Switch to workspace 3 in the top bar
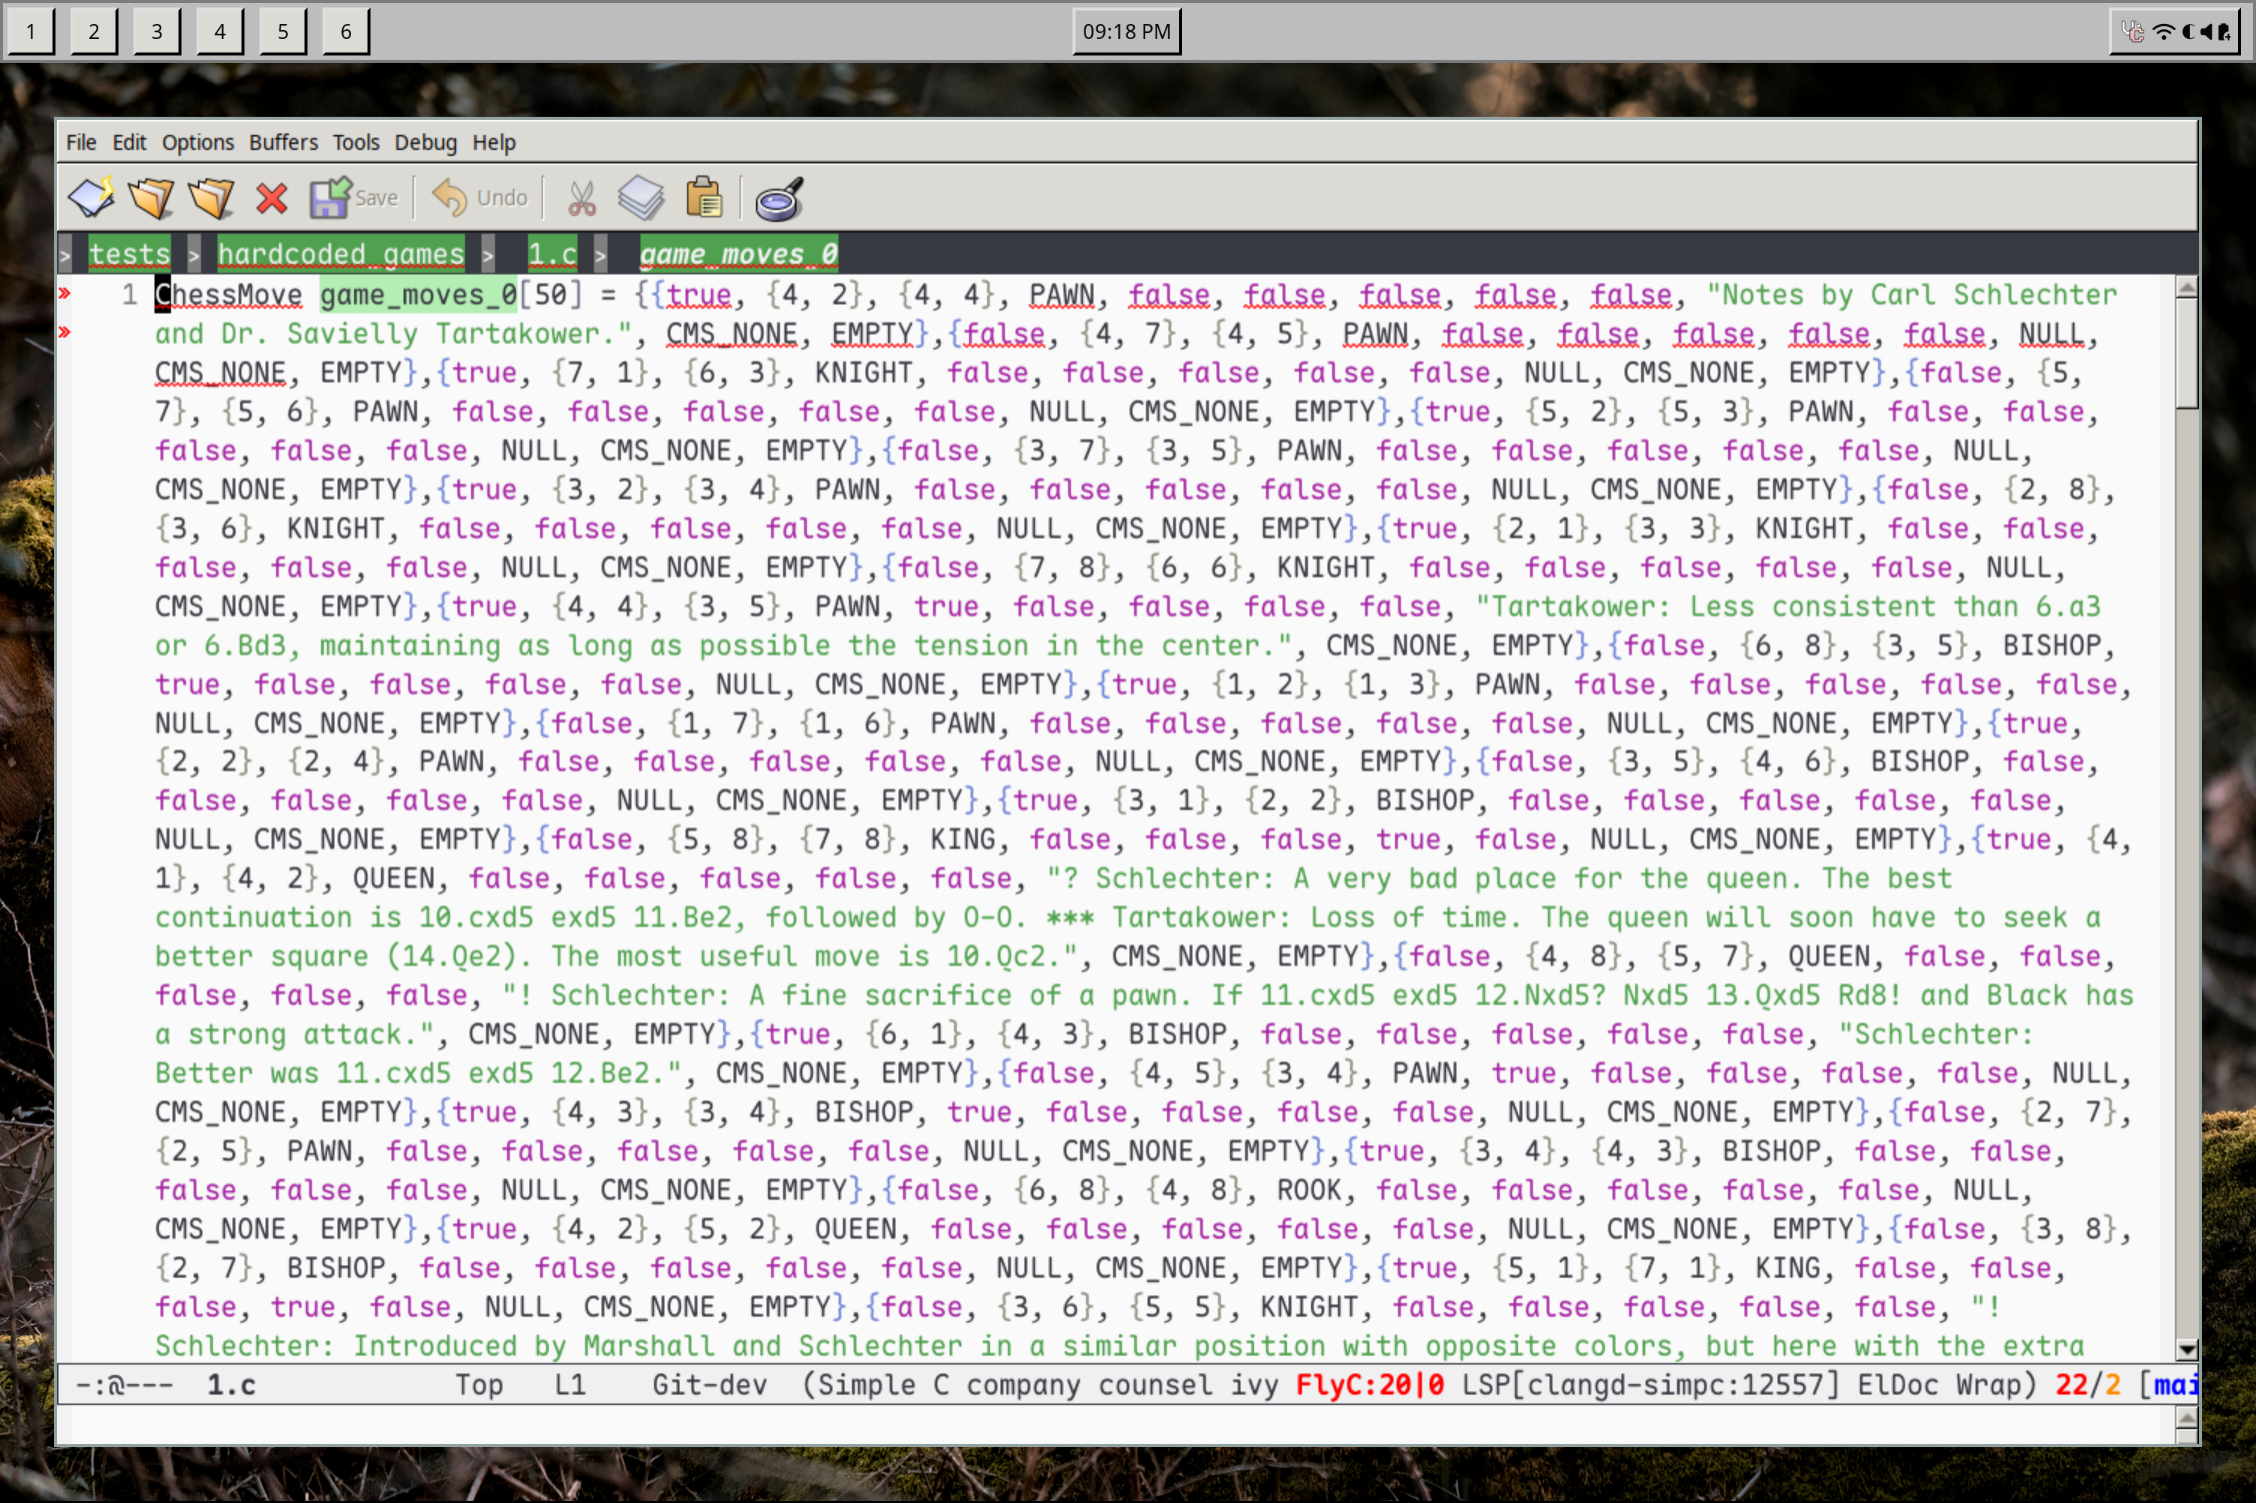The height and width of the screenshot is (1503, 2256). pos(157,32)
